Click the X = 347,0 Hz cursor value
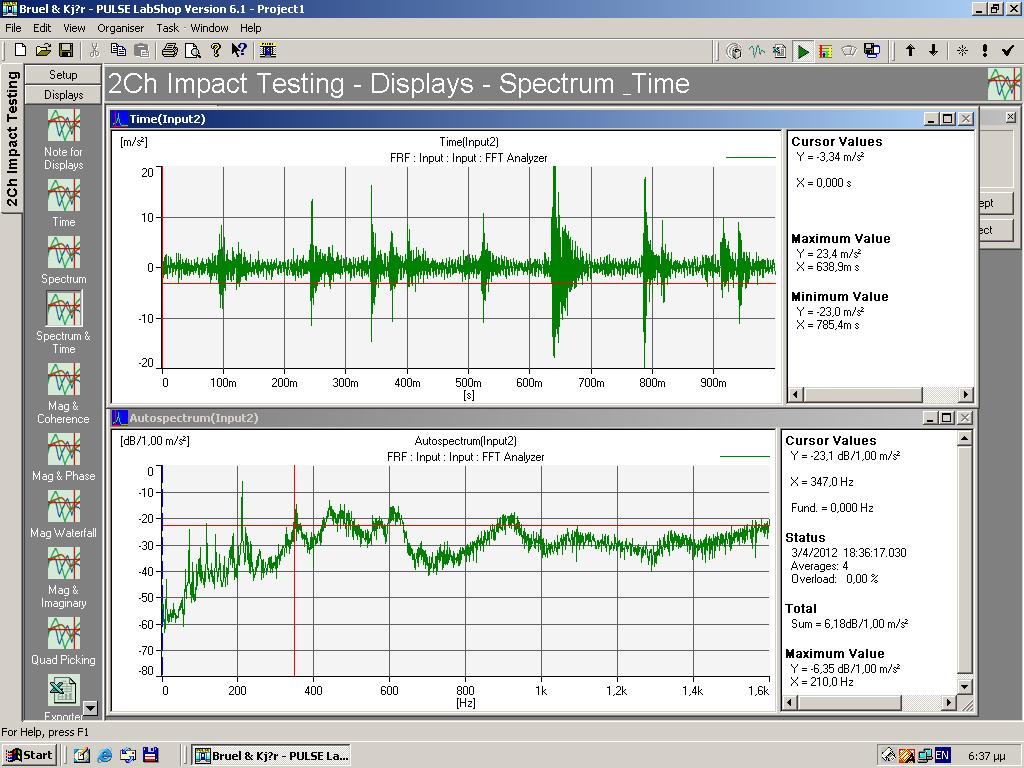Viewport: 1024px width, 768px height. tap(822, 482)
